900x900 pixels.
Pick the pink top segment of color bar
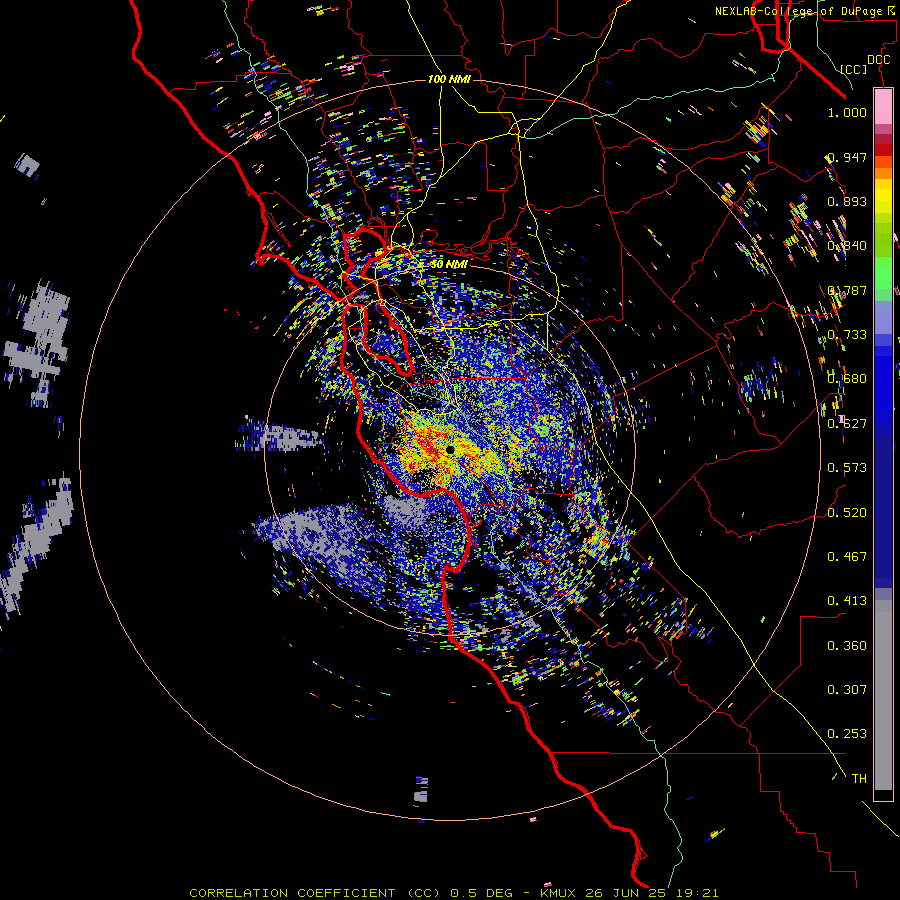pyautogui.click(x=883, y=106)
